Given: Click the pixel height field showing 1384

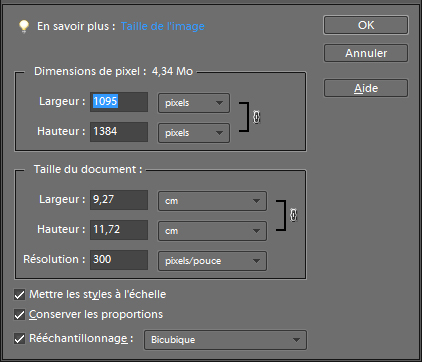Looking at the screenshot, I should tap(119, 132).
